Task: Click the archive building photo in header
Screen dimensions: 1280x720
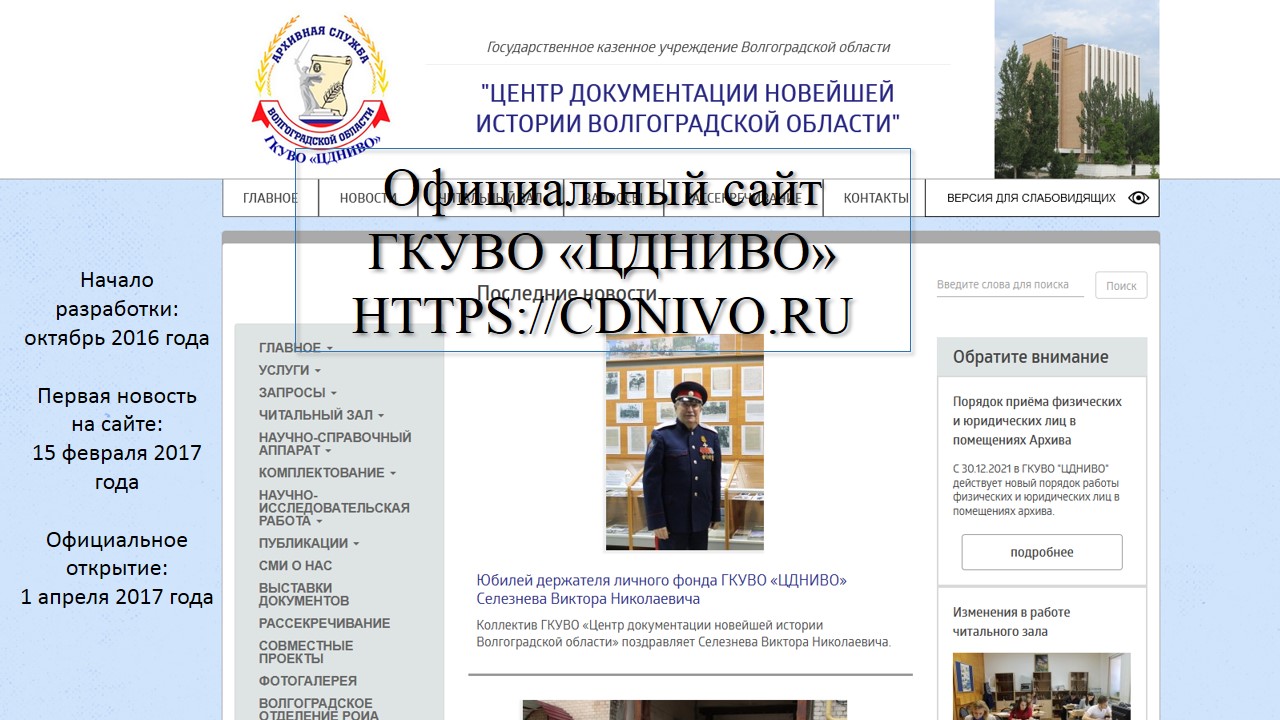Action: click(1077, 89)
